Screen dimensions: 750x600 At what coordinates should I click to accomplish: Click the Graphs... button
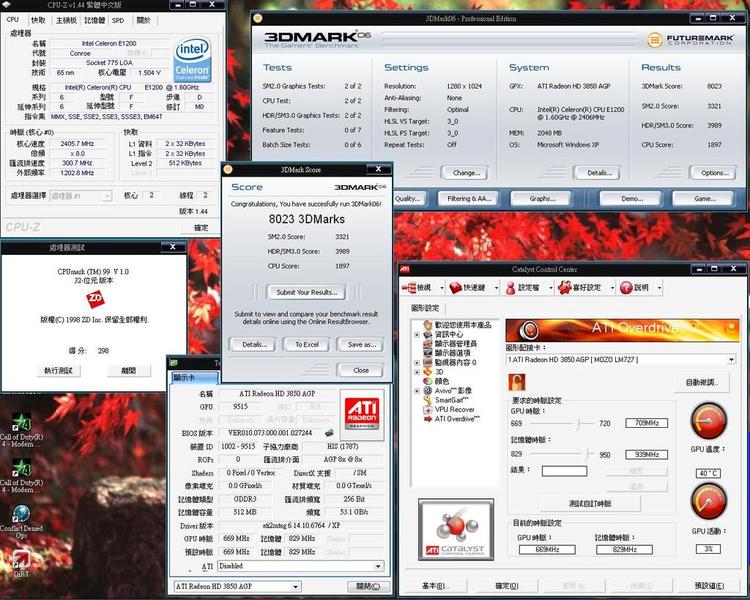[542, 198]
